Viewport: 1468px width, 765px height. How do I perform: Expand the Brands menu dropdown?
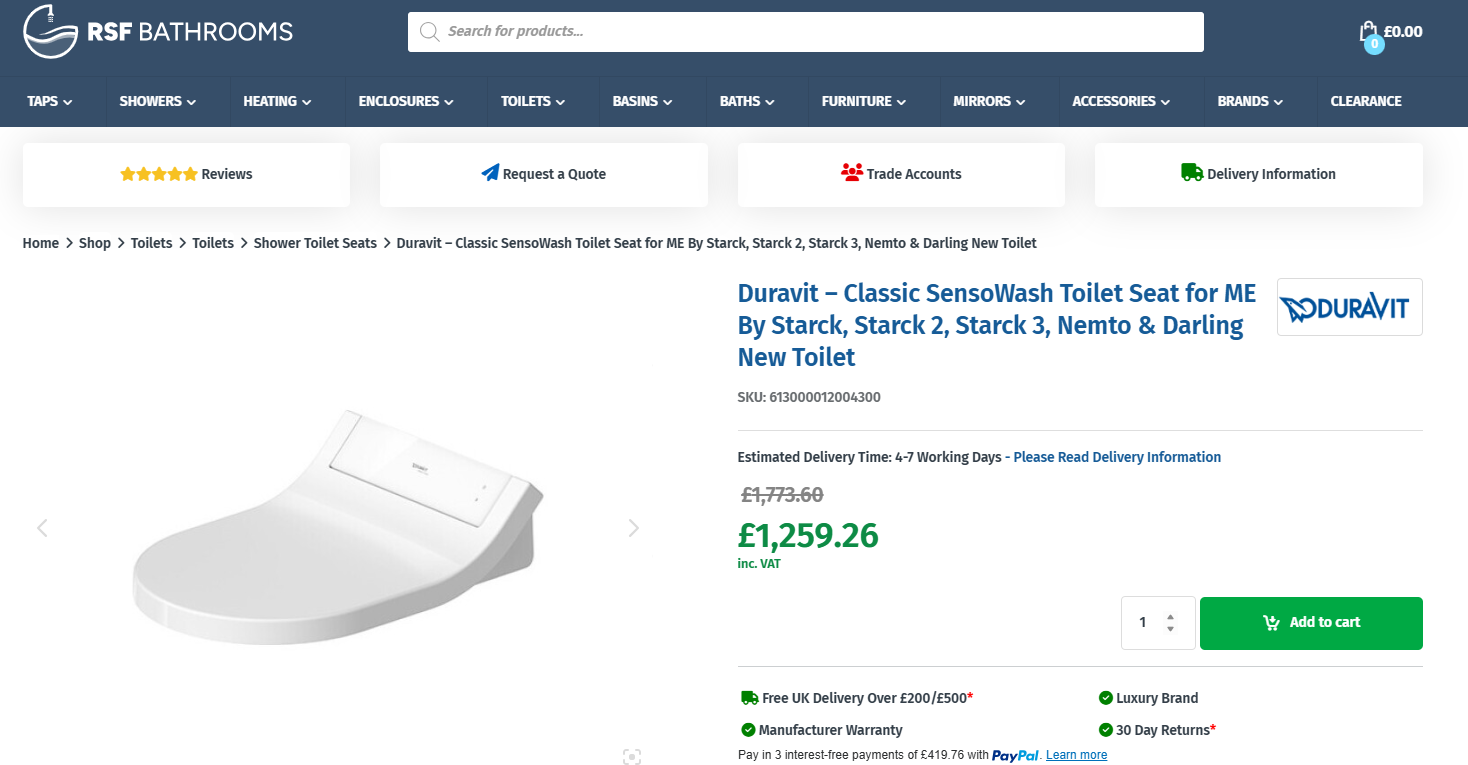pyautogui.click(x=1249, y=101)
